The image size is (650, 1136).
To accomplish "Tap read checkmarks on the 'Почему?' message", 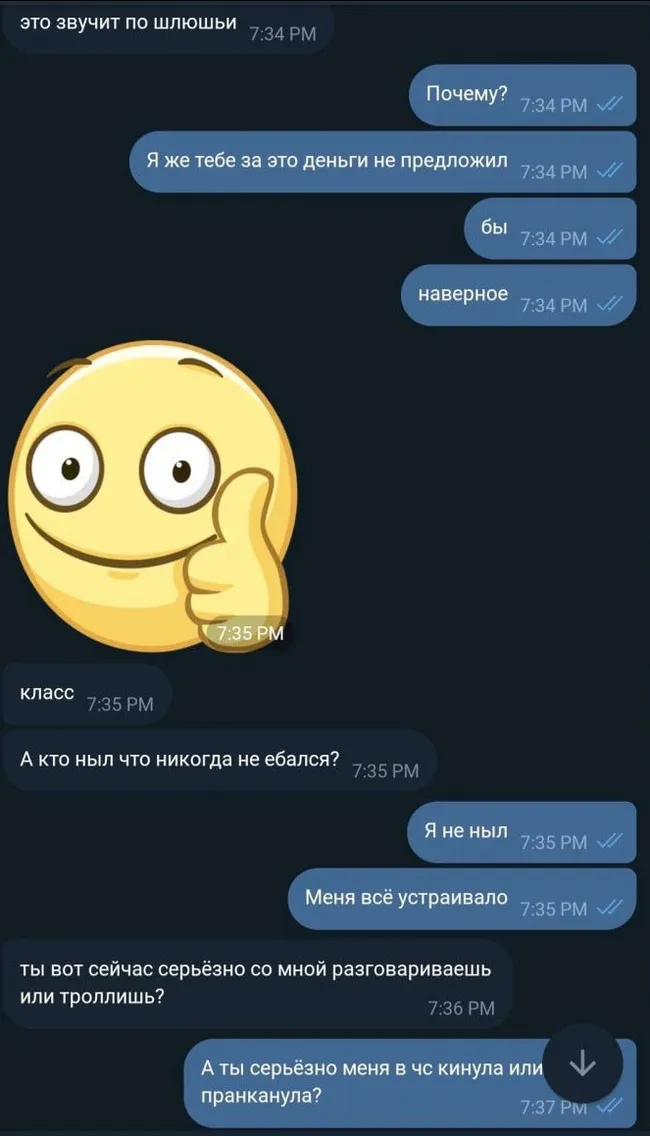I will tap(609, 105).
